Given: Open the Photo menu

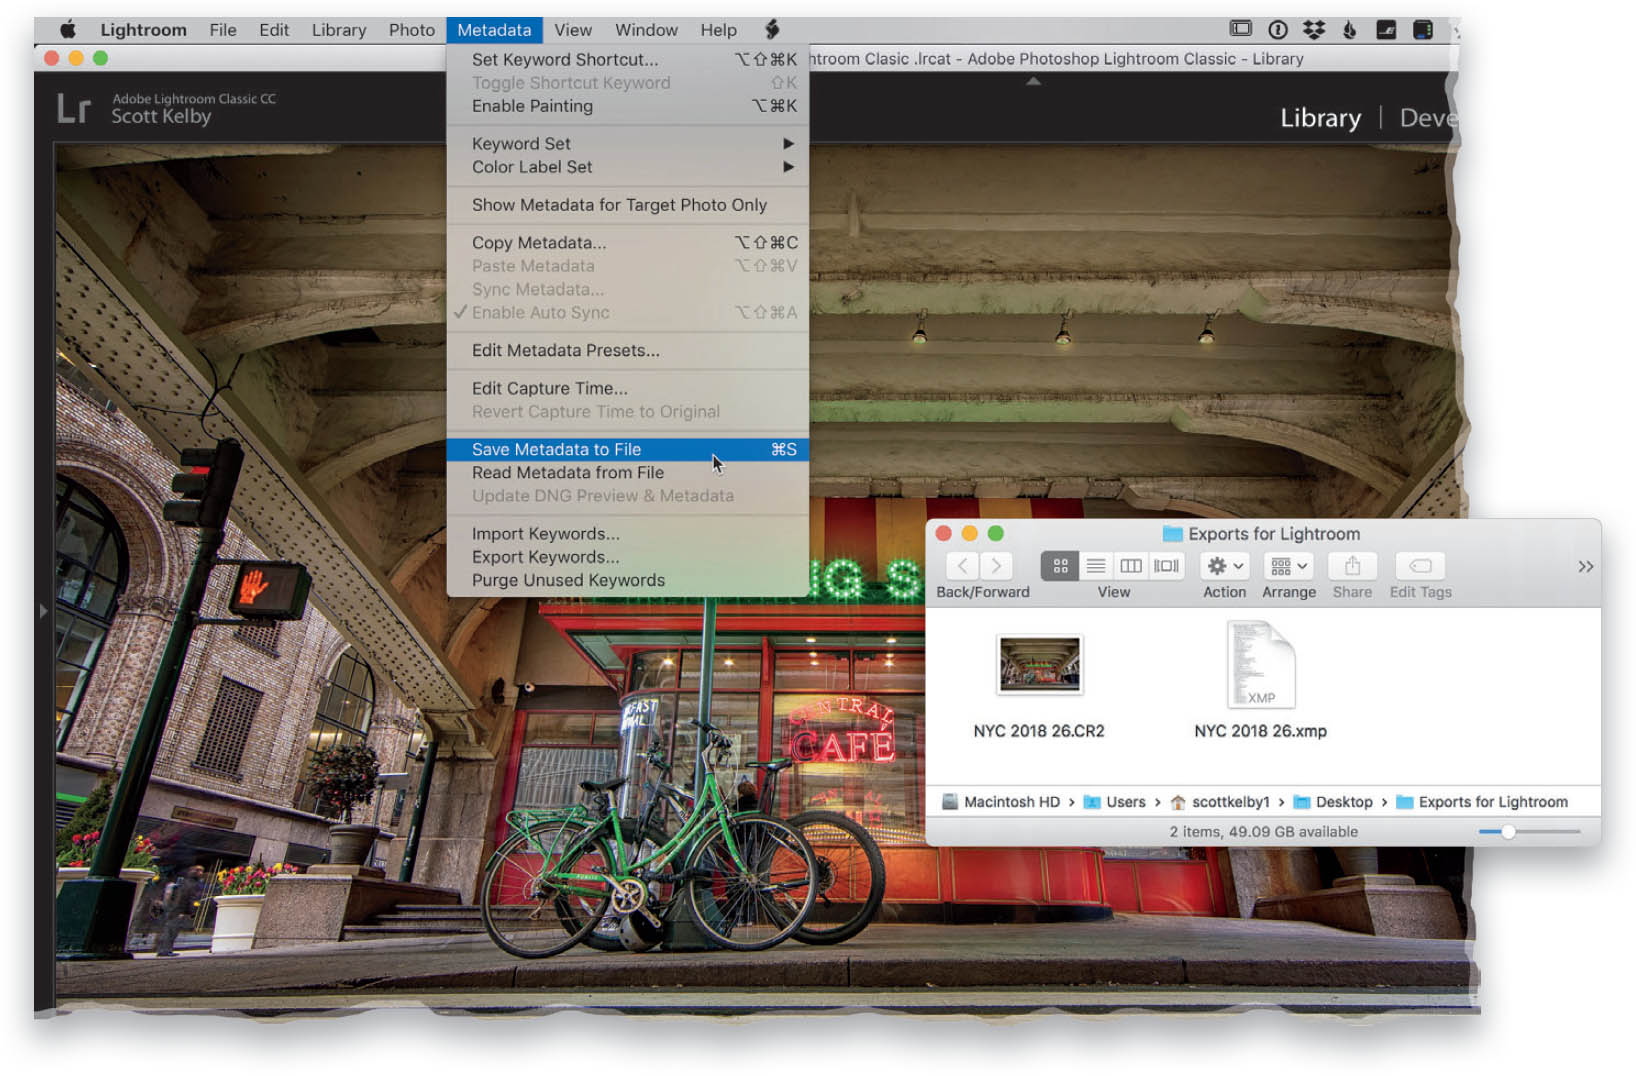Looking at the screenshot, I should [412, 30].
